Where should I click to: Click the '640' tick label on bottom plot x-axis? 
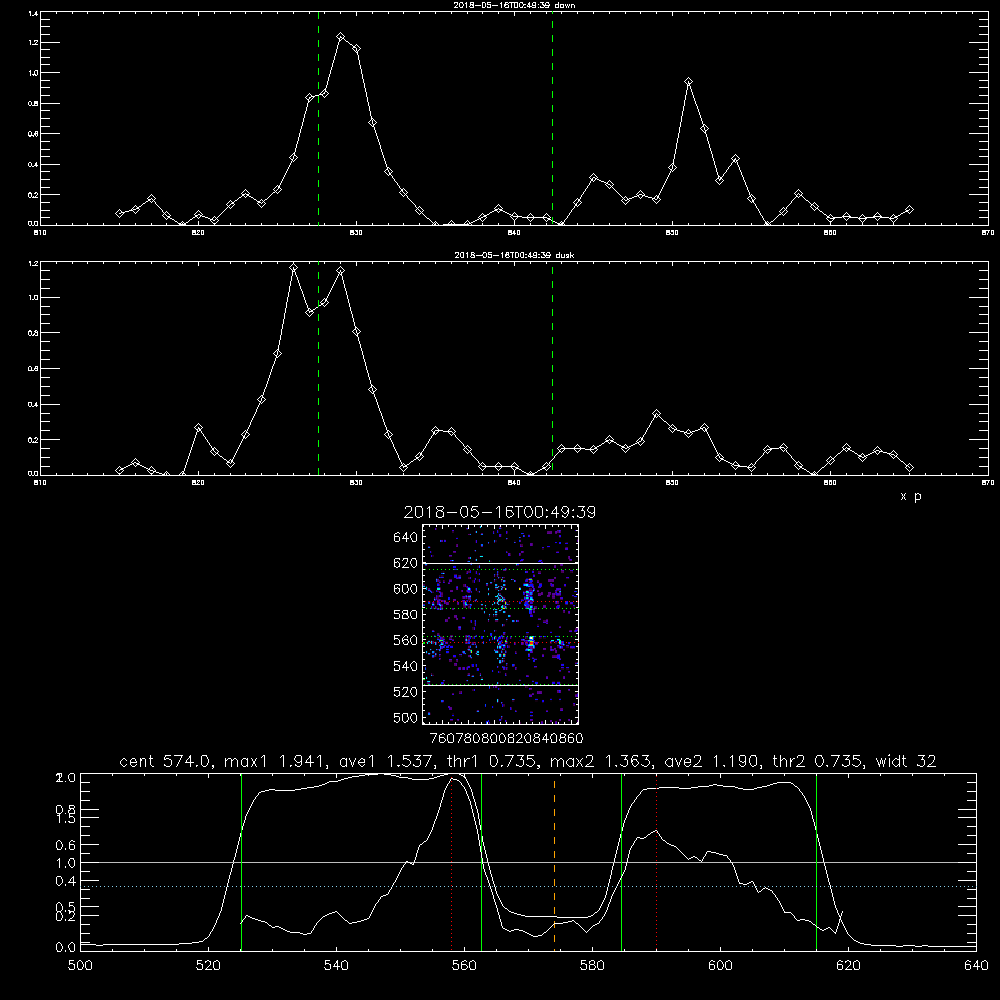[976, 966]
